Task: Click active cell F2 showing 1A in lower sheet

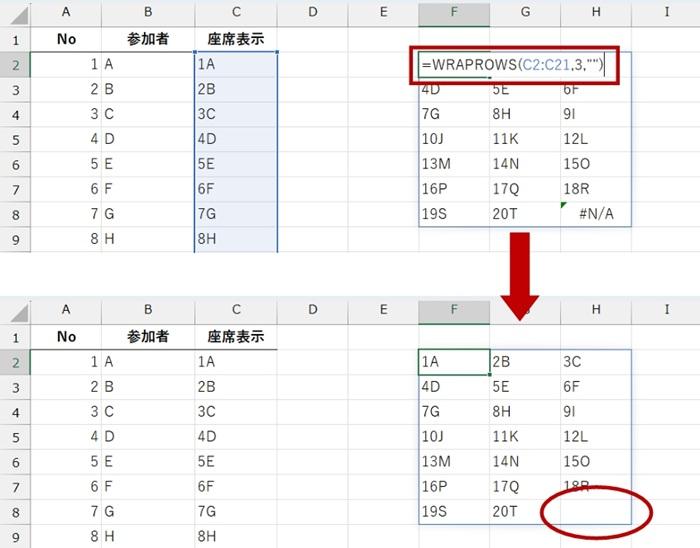Action: 454,362
